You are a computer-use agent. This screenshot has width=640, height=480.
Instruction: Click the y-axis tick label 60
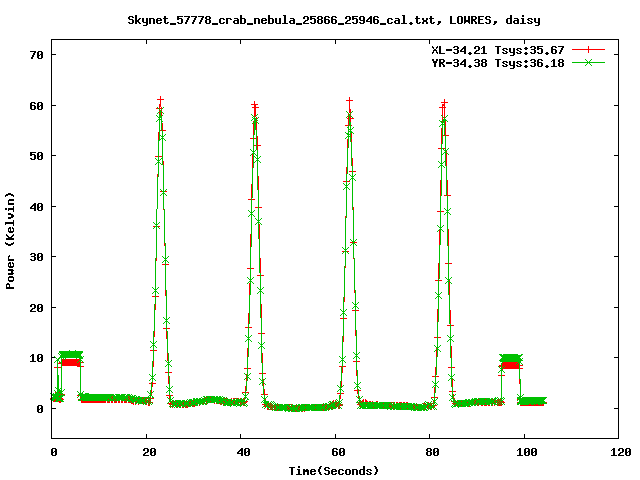pos(36,106)
